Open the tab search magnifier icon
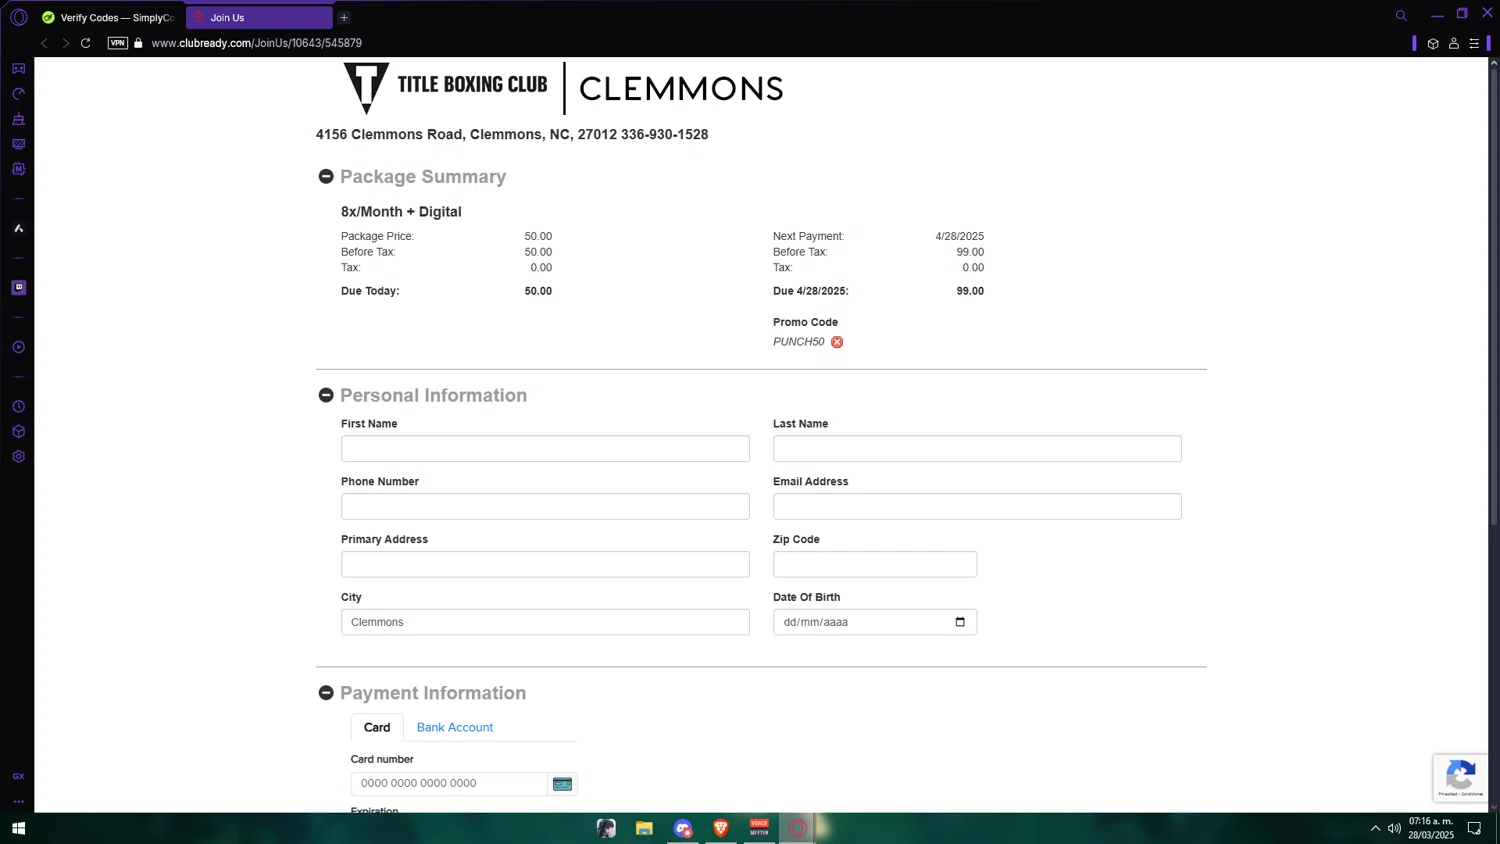Viewport: 1500px width, 844px height. [x=1401, y=16]
